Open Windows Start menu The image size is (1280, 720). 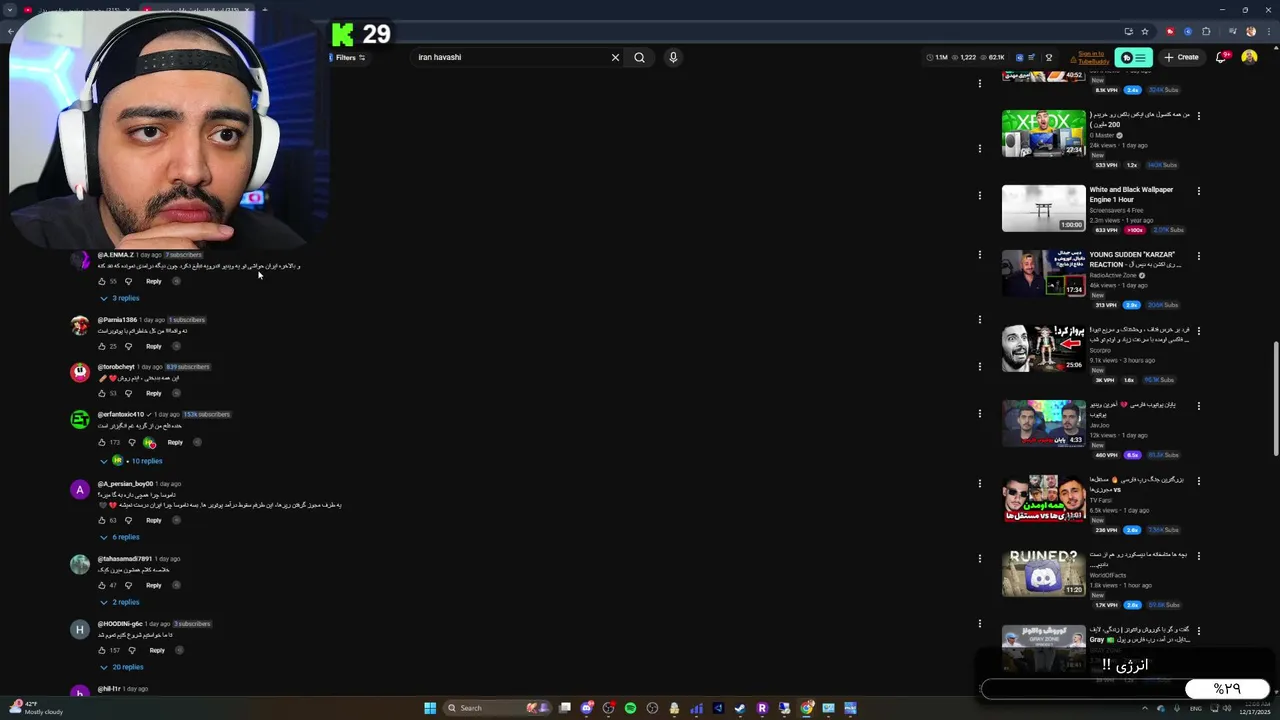click(x=430, y=708)
